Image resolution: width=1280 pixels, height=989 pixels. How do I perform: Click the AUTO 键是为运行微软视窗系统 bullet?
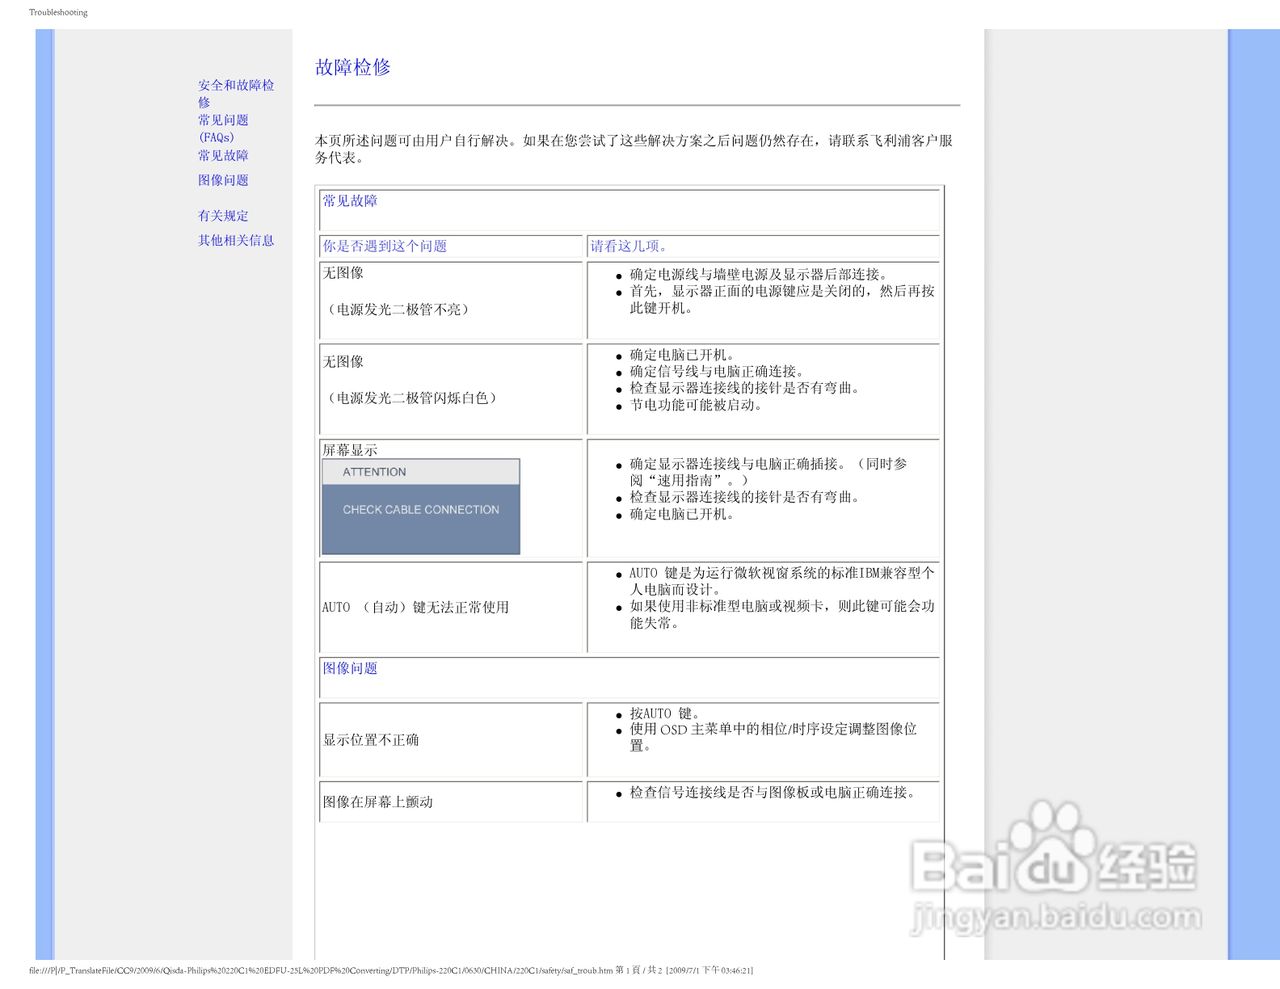click(x=782, y=581)
